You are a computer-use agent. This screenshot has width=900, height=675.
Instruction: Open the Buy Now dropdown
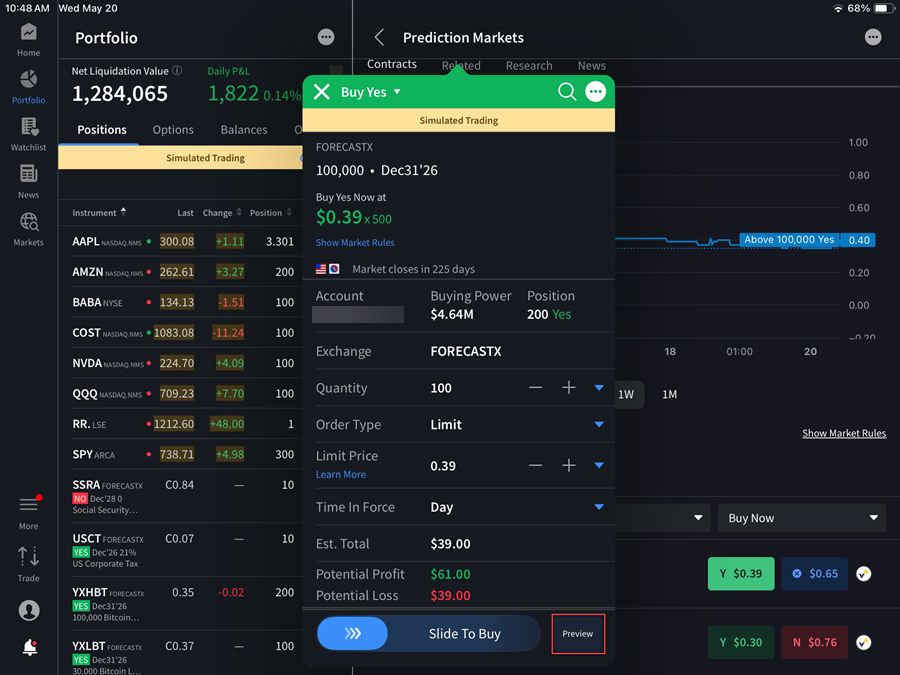pos(802,518)
